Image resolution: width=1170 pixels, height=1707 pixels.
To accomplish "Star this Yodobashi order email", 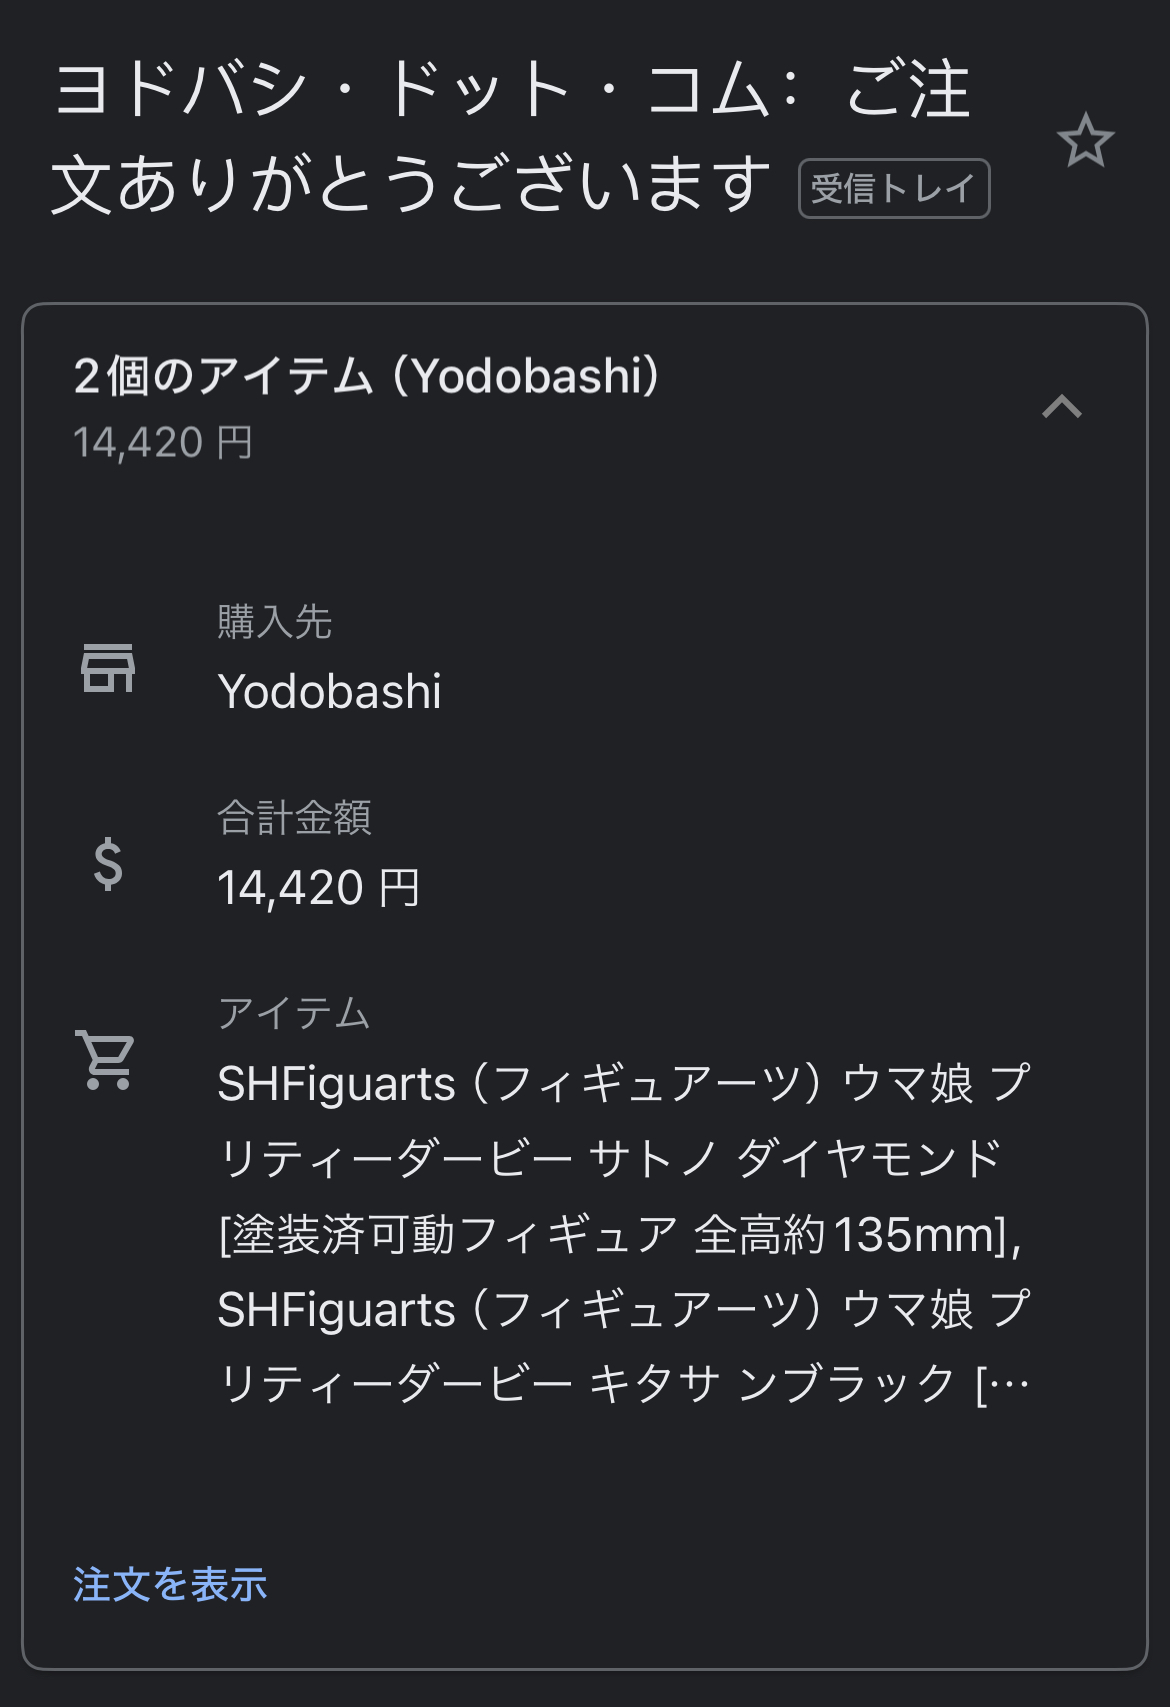I will tap(1085, 141).
